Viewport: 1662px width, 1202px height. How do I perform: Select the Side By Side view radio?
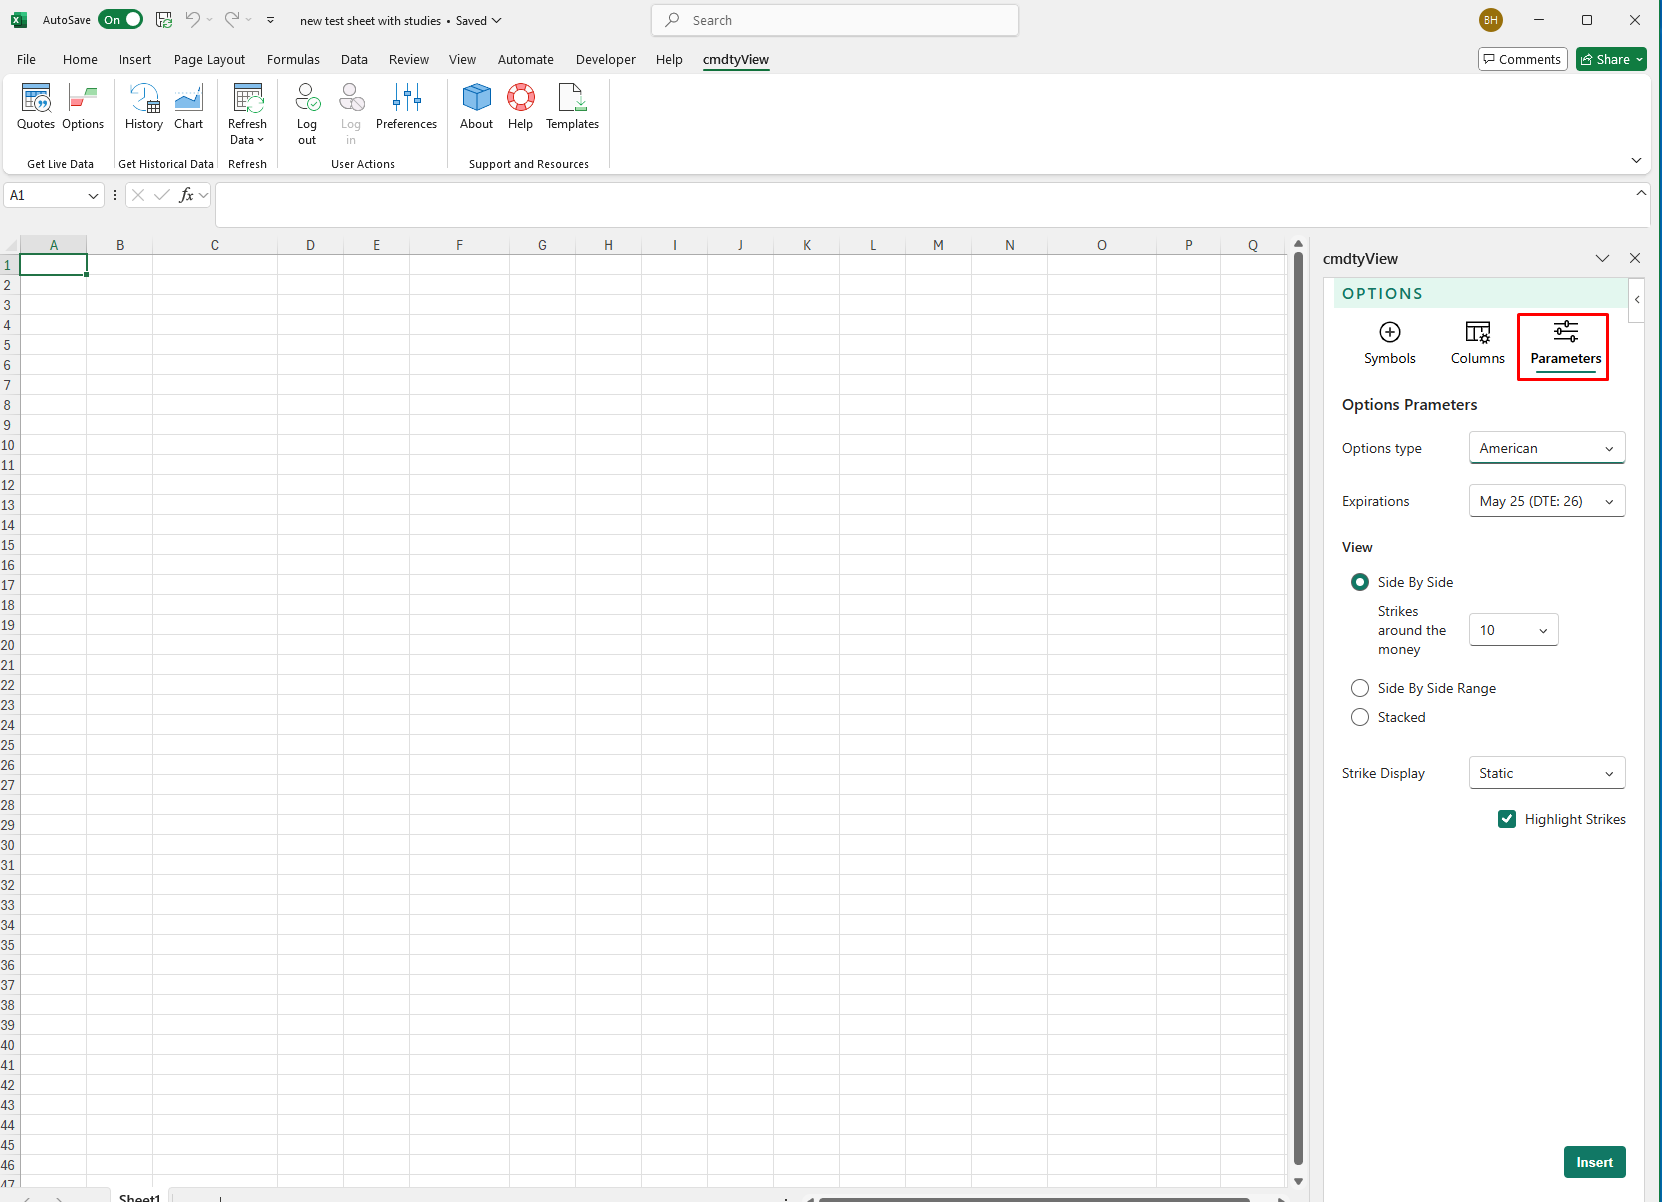[1360, 582]
